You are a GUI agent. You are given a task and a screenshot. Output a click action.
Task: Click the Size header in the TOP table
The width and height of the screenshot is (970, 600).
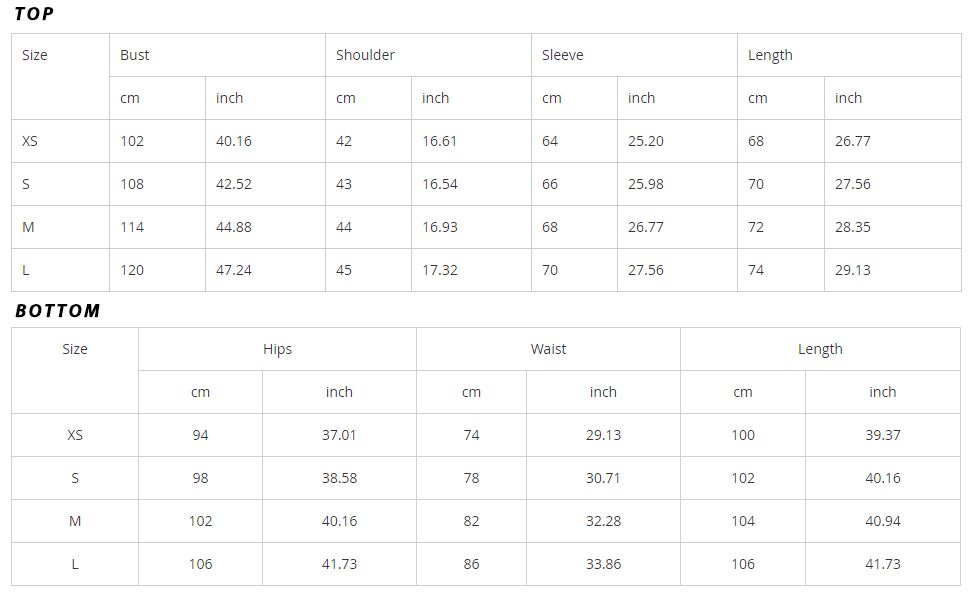(35, 55)
